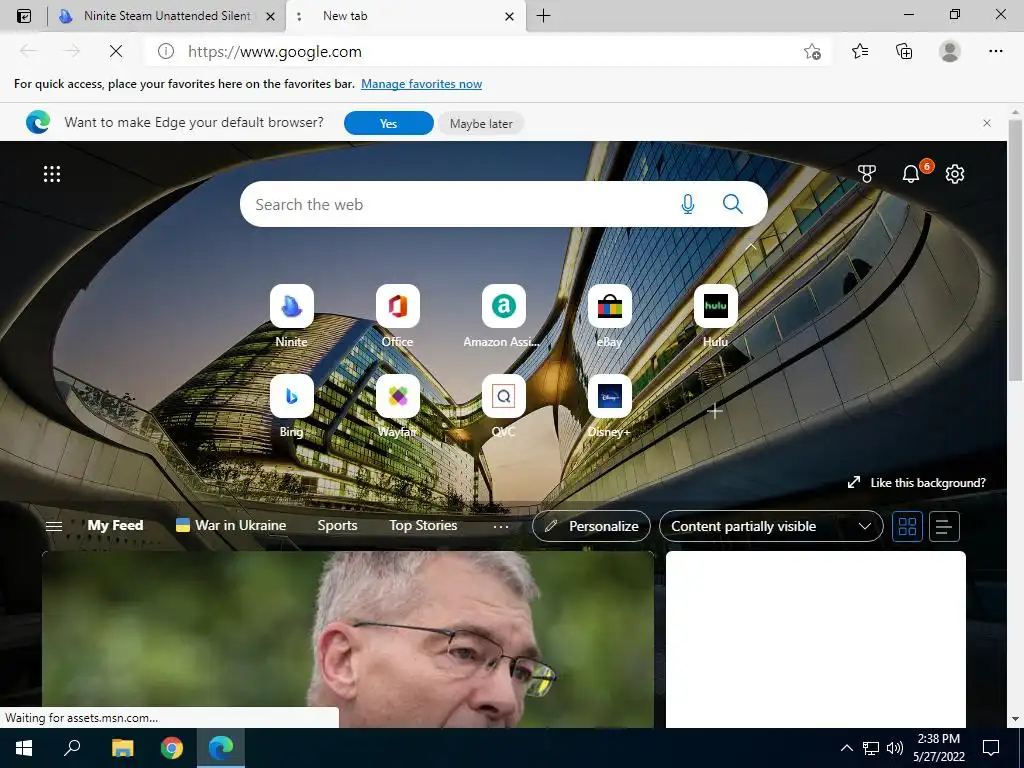This screenshot has height=768, width=1024.
Task: Open the feed hamburger menu
Action: pos(54,526)
